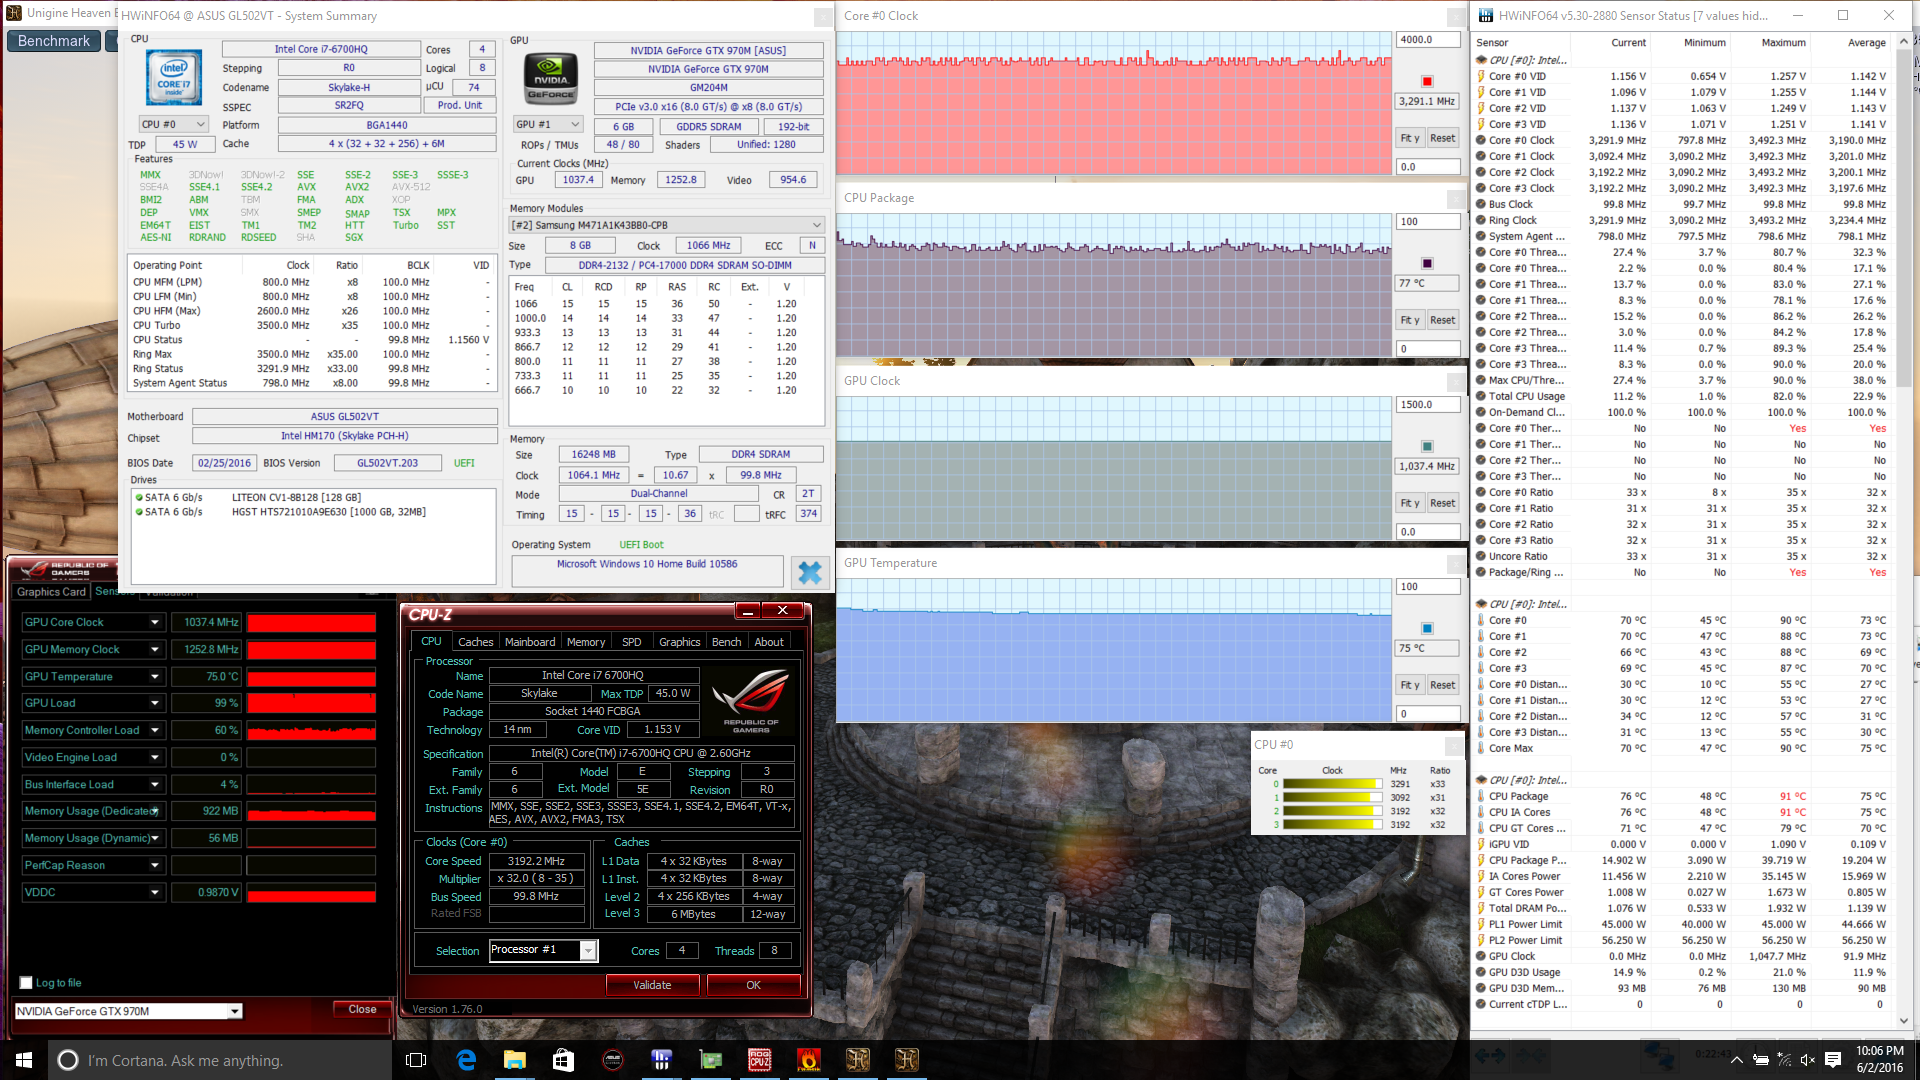Expand the Samsung memory module dropdown
The image size is (1920, 1080).
[x=666, y=225]
